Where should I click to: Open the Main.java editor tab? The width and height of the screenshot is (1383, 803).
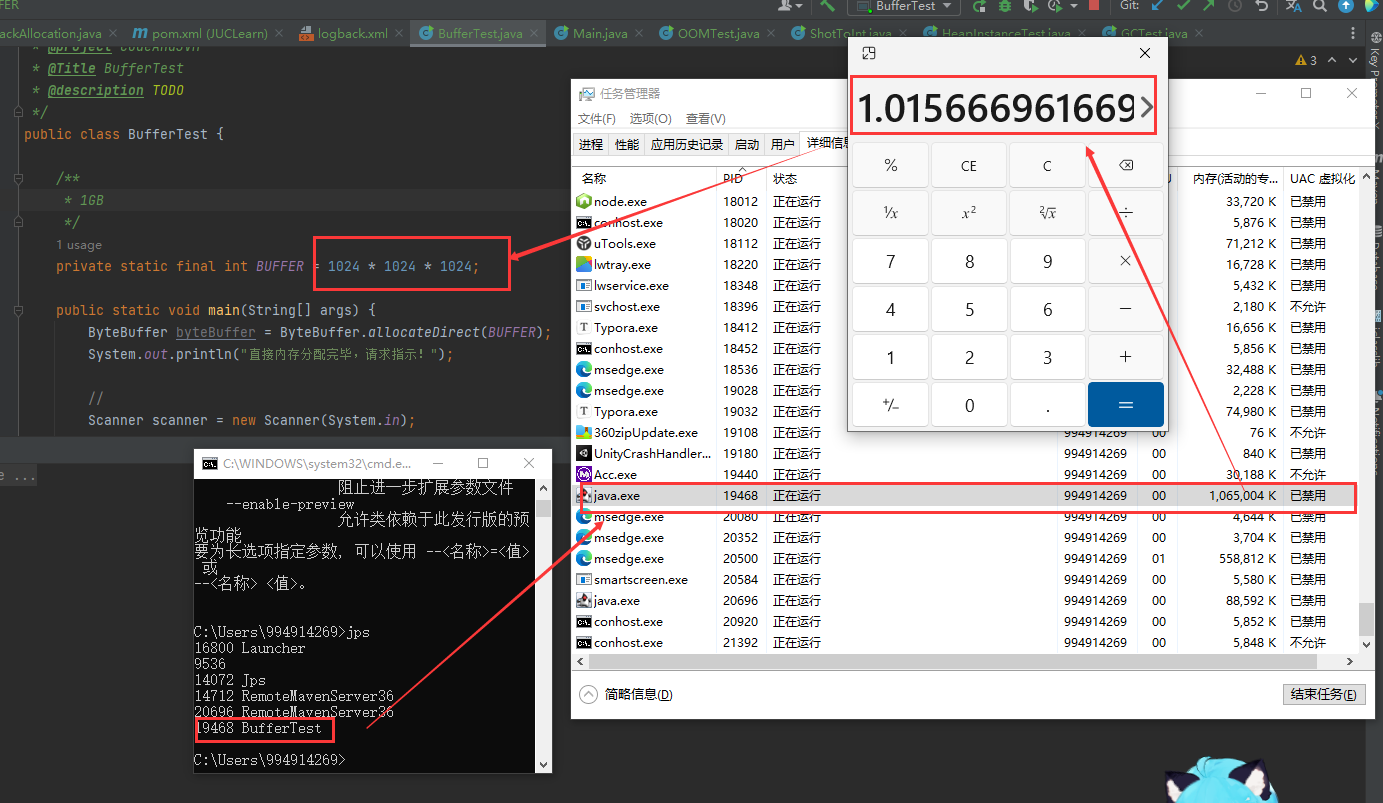click(591, 33)
